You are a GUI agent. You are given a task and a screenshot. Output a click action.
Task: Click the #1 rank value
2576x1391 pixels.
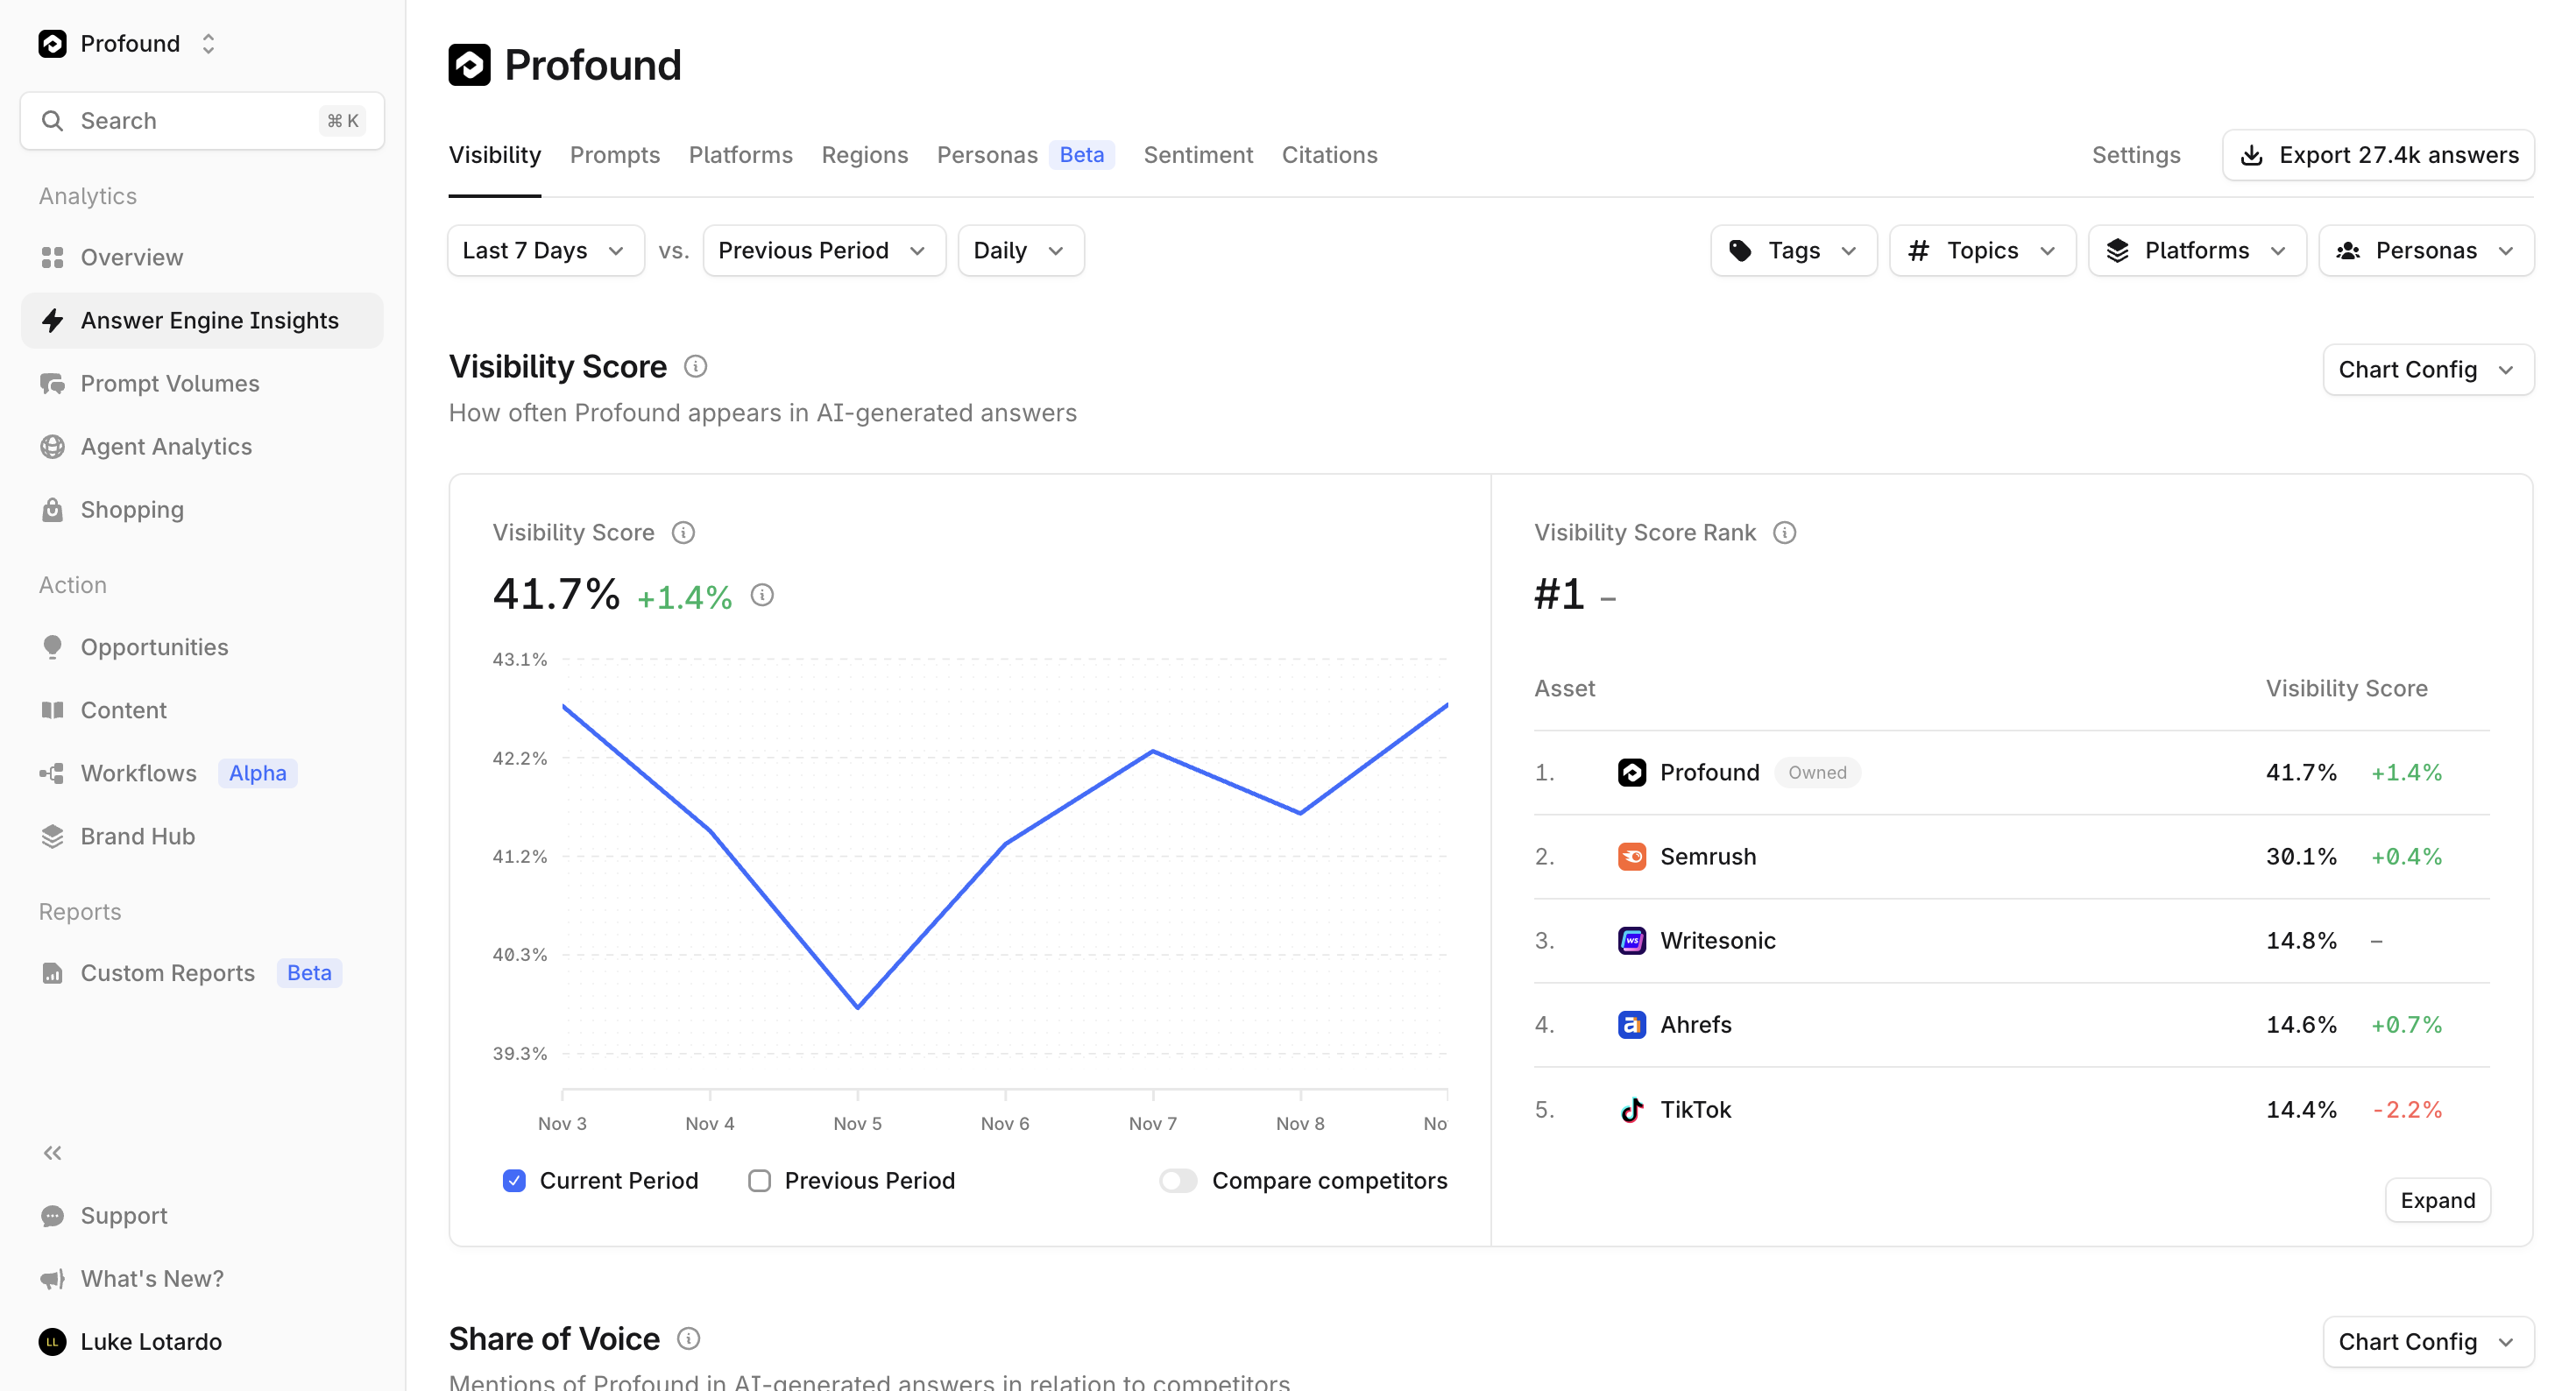click(1560, 594)
